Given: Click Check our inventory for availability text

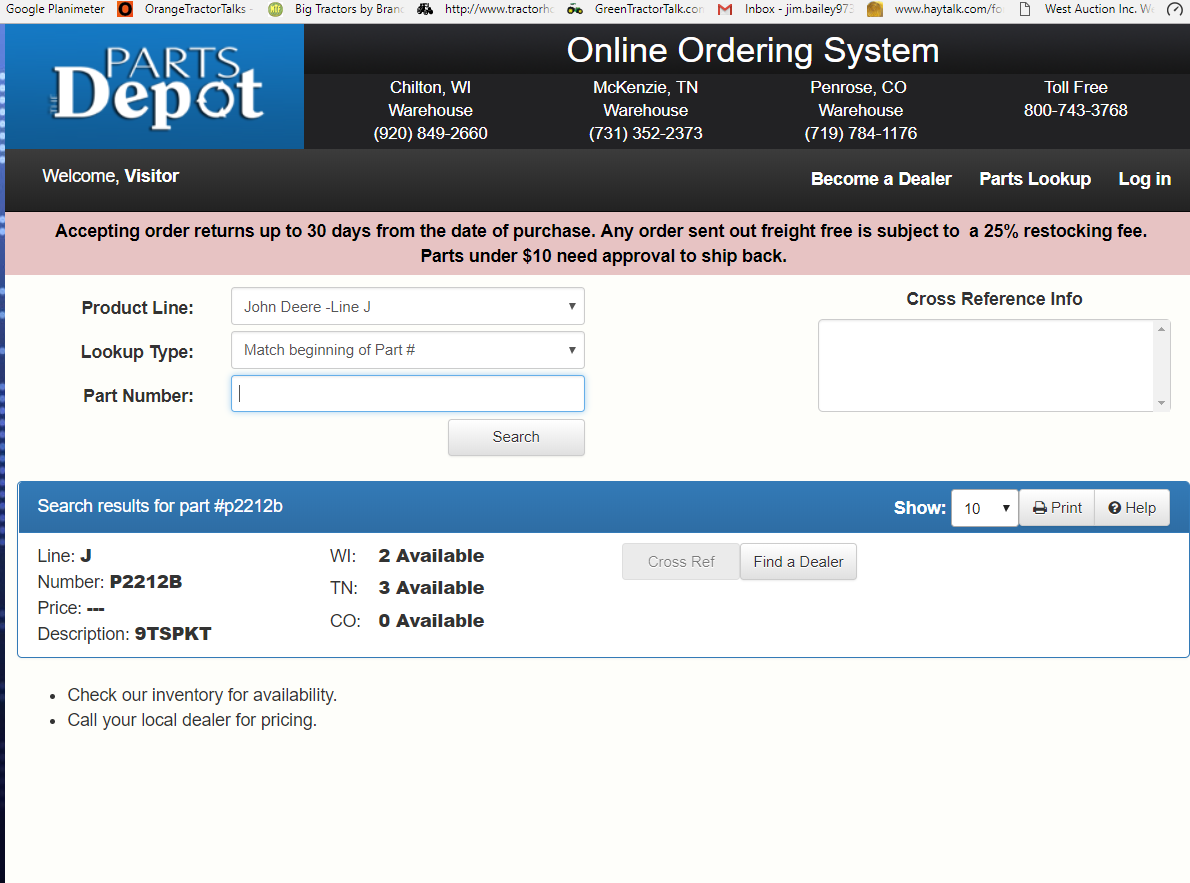Looking at the screenshot, I should [202, 695].
